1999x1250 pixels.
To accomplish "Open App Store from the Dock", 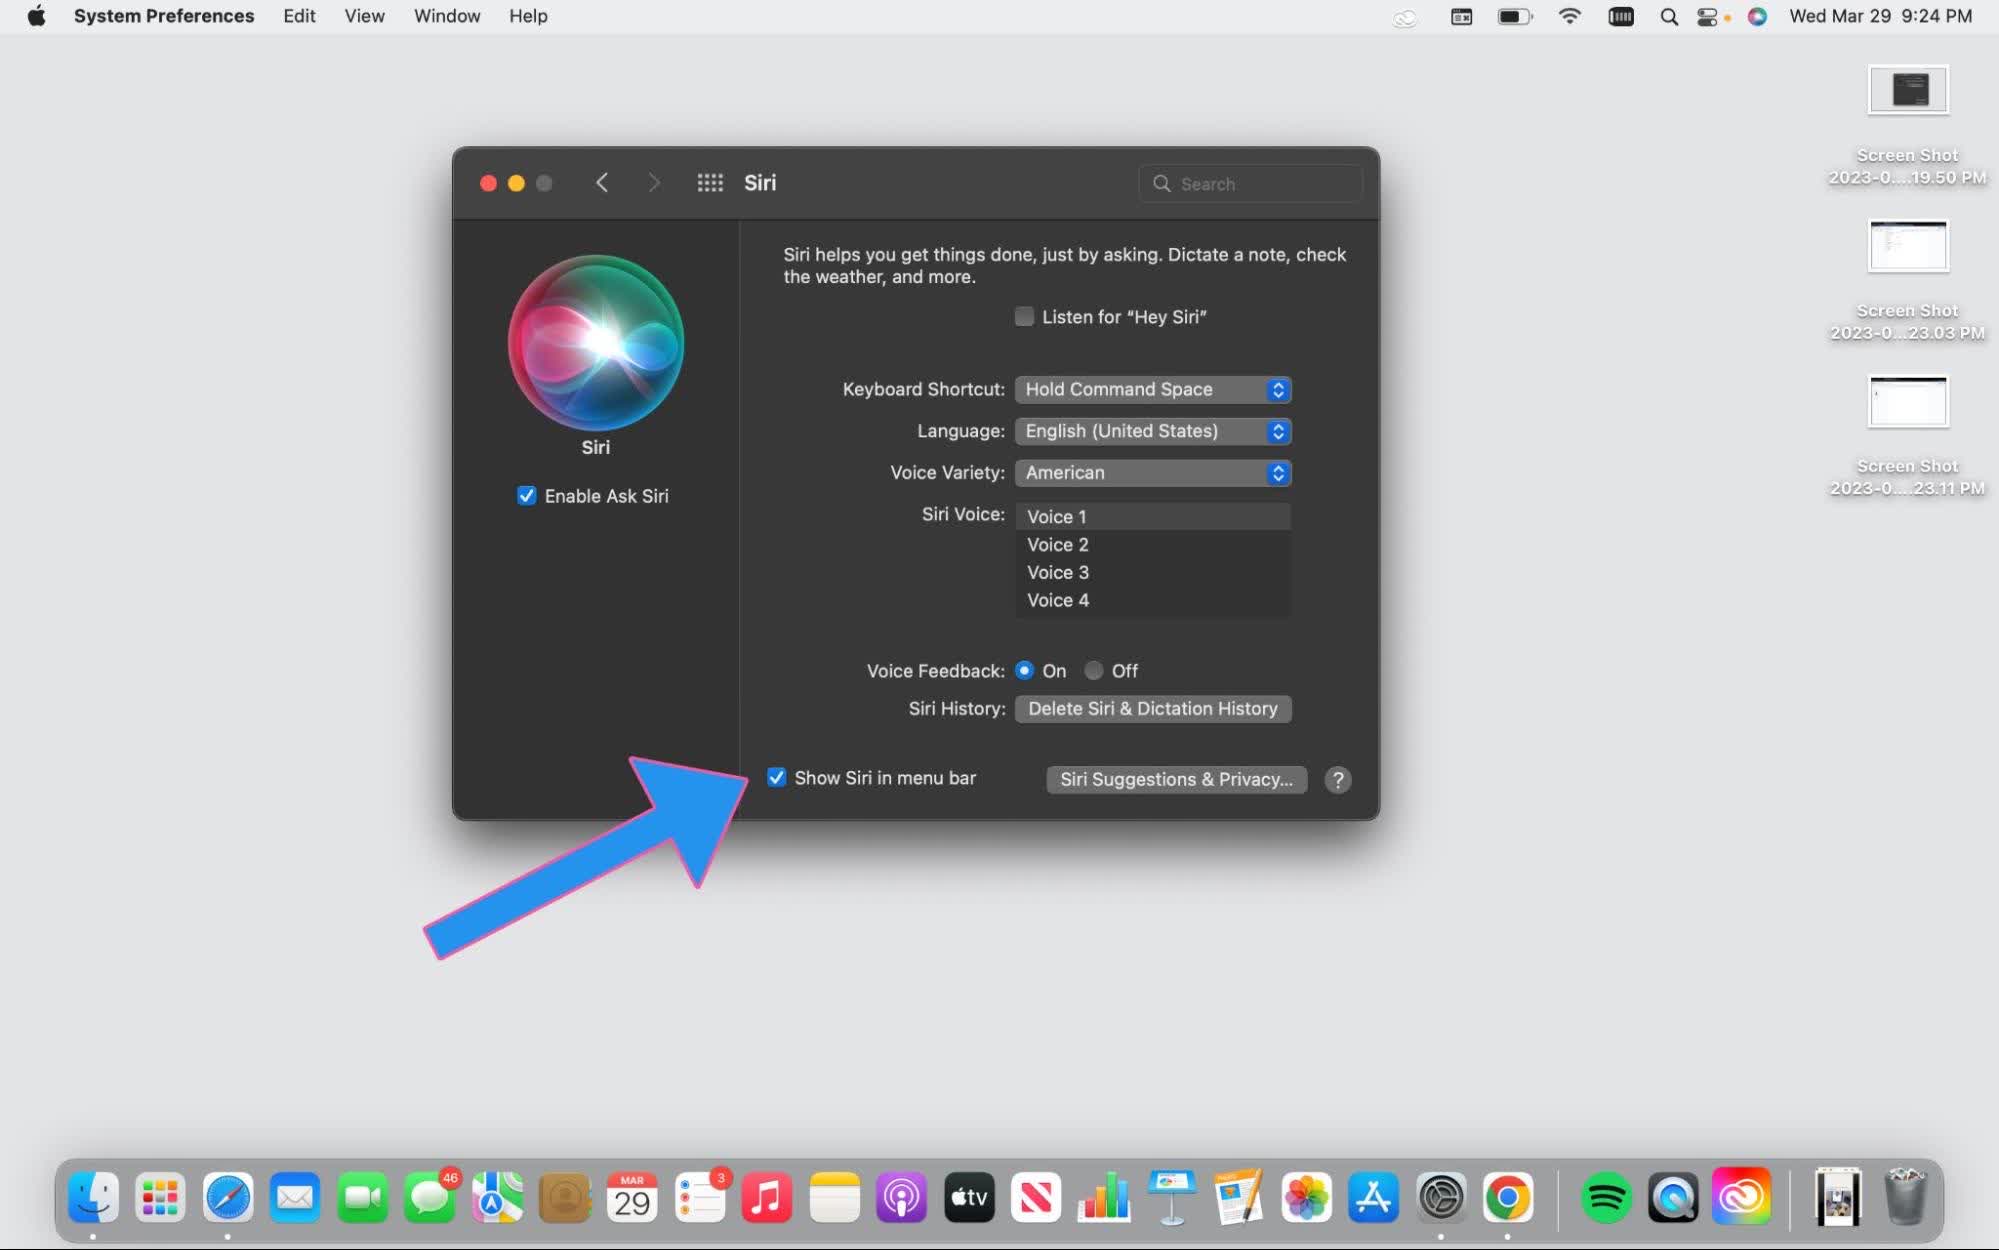I will tap(1373, 1197).
